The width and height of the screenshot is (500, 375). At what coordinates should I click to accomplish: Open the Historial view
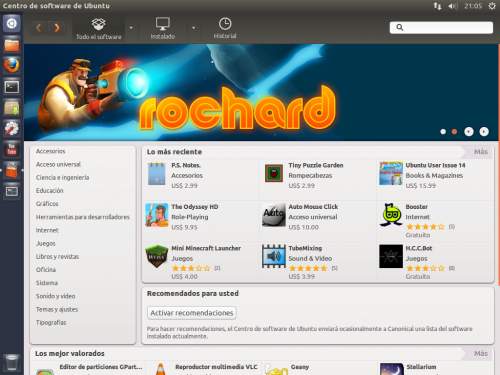(x=225, y=28)
